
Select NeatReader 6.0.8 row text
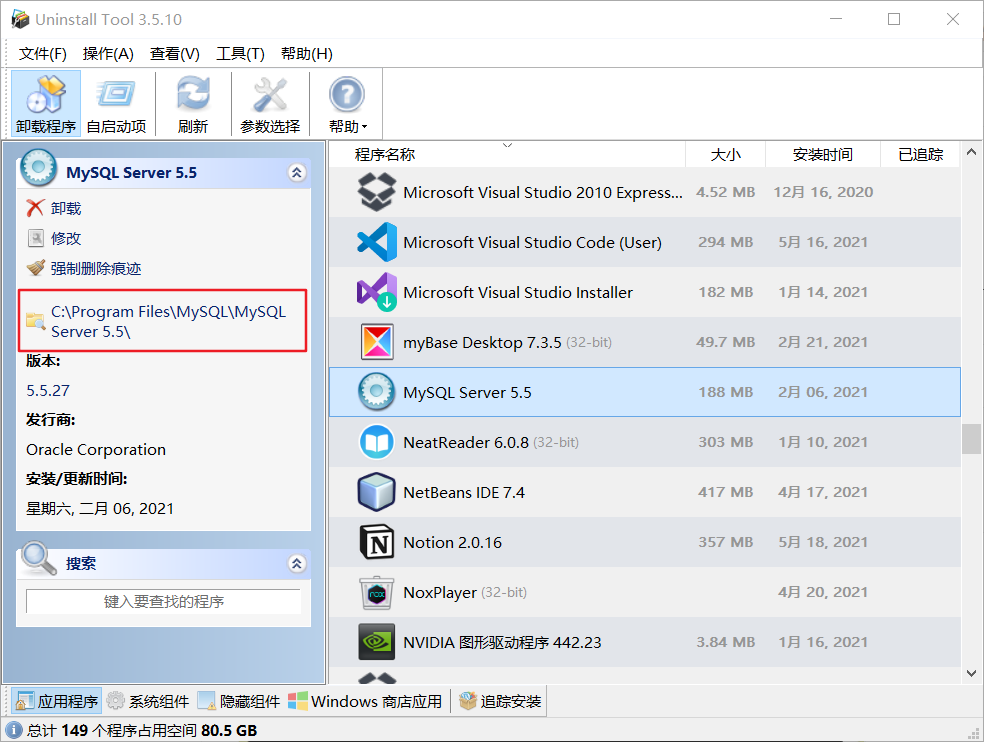[466, 443]
